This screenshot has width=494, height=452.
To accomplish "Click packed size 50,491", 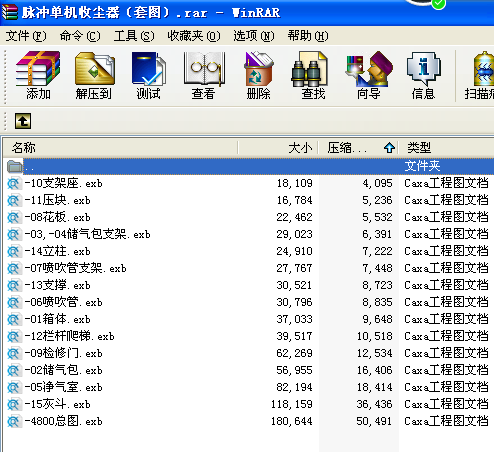I will (374, 421).
